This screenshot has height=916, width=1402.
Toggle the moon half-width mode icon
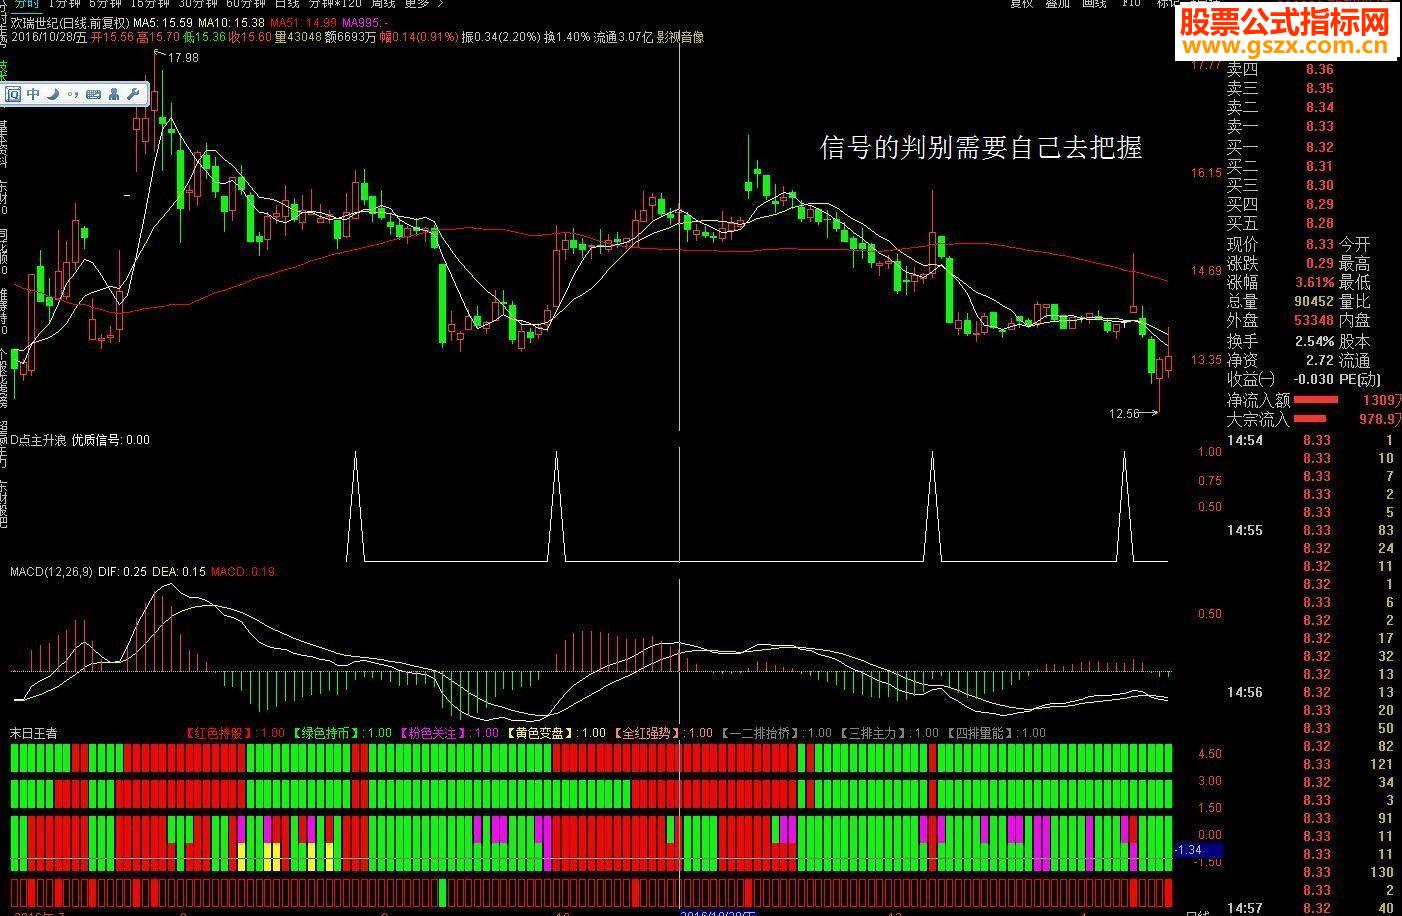[53, 94]
